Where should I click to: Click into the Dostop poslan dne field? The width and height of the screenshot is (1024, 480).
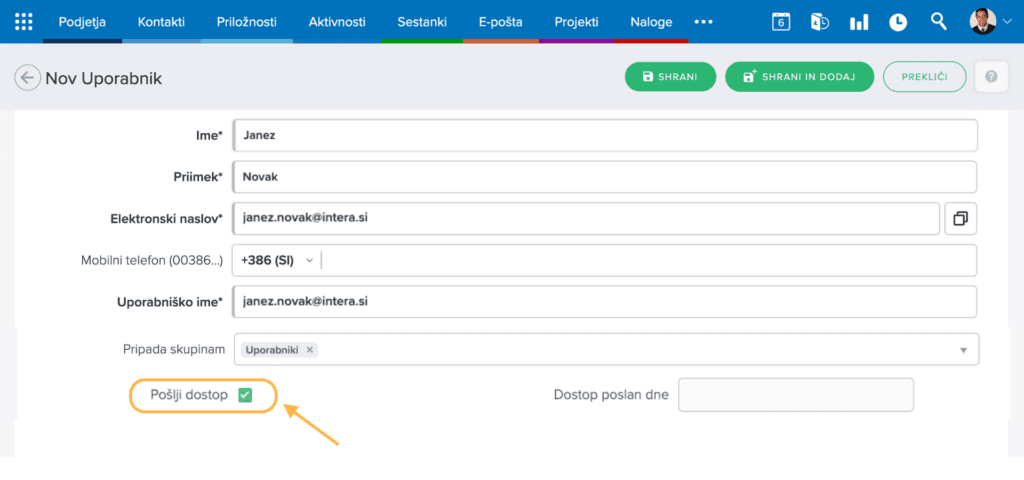pos(796,395)
